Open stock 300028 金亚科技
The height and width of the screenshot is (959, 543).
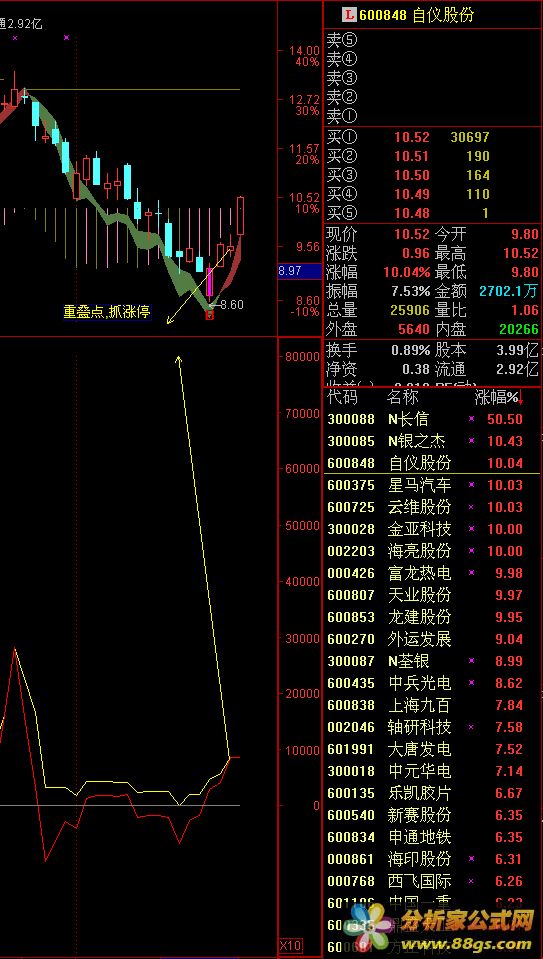(432, 529)
